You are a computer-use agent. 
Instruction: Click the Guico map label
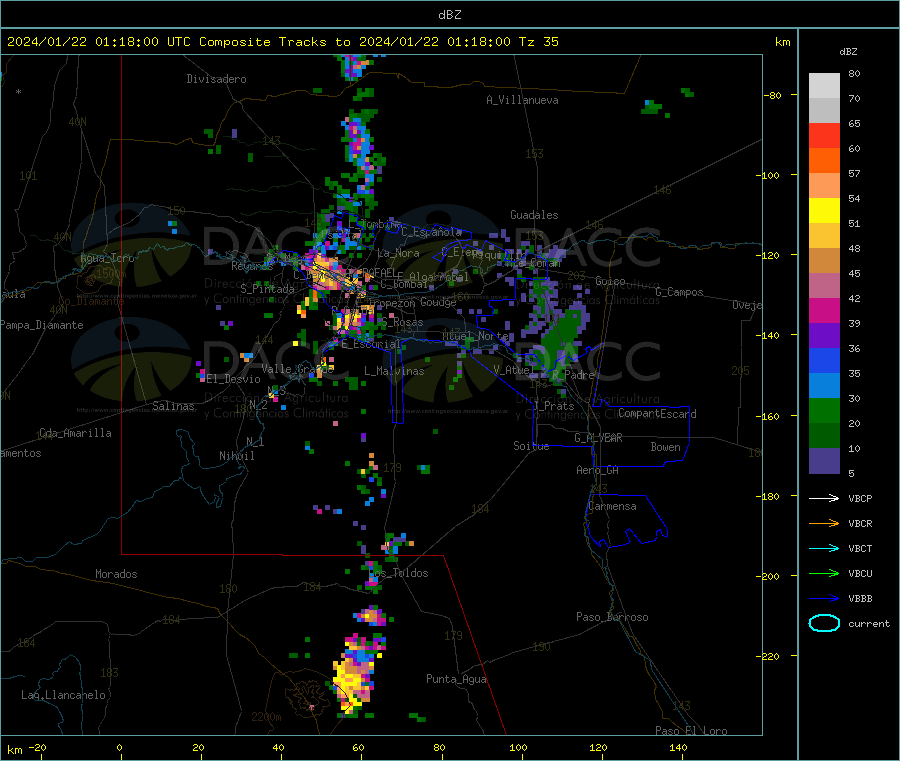[x=610, y=281]
